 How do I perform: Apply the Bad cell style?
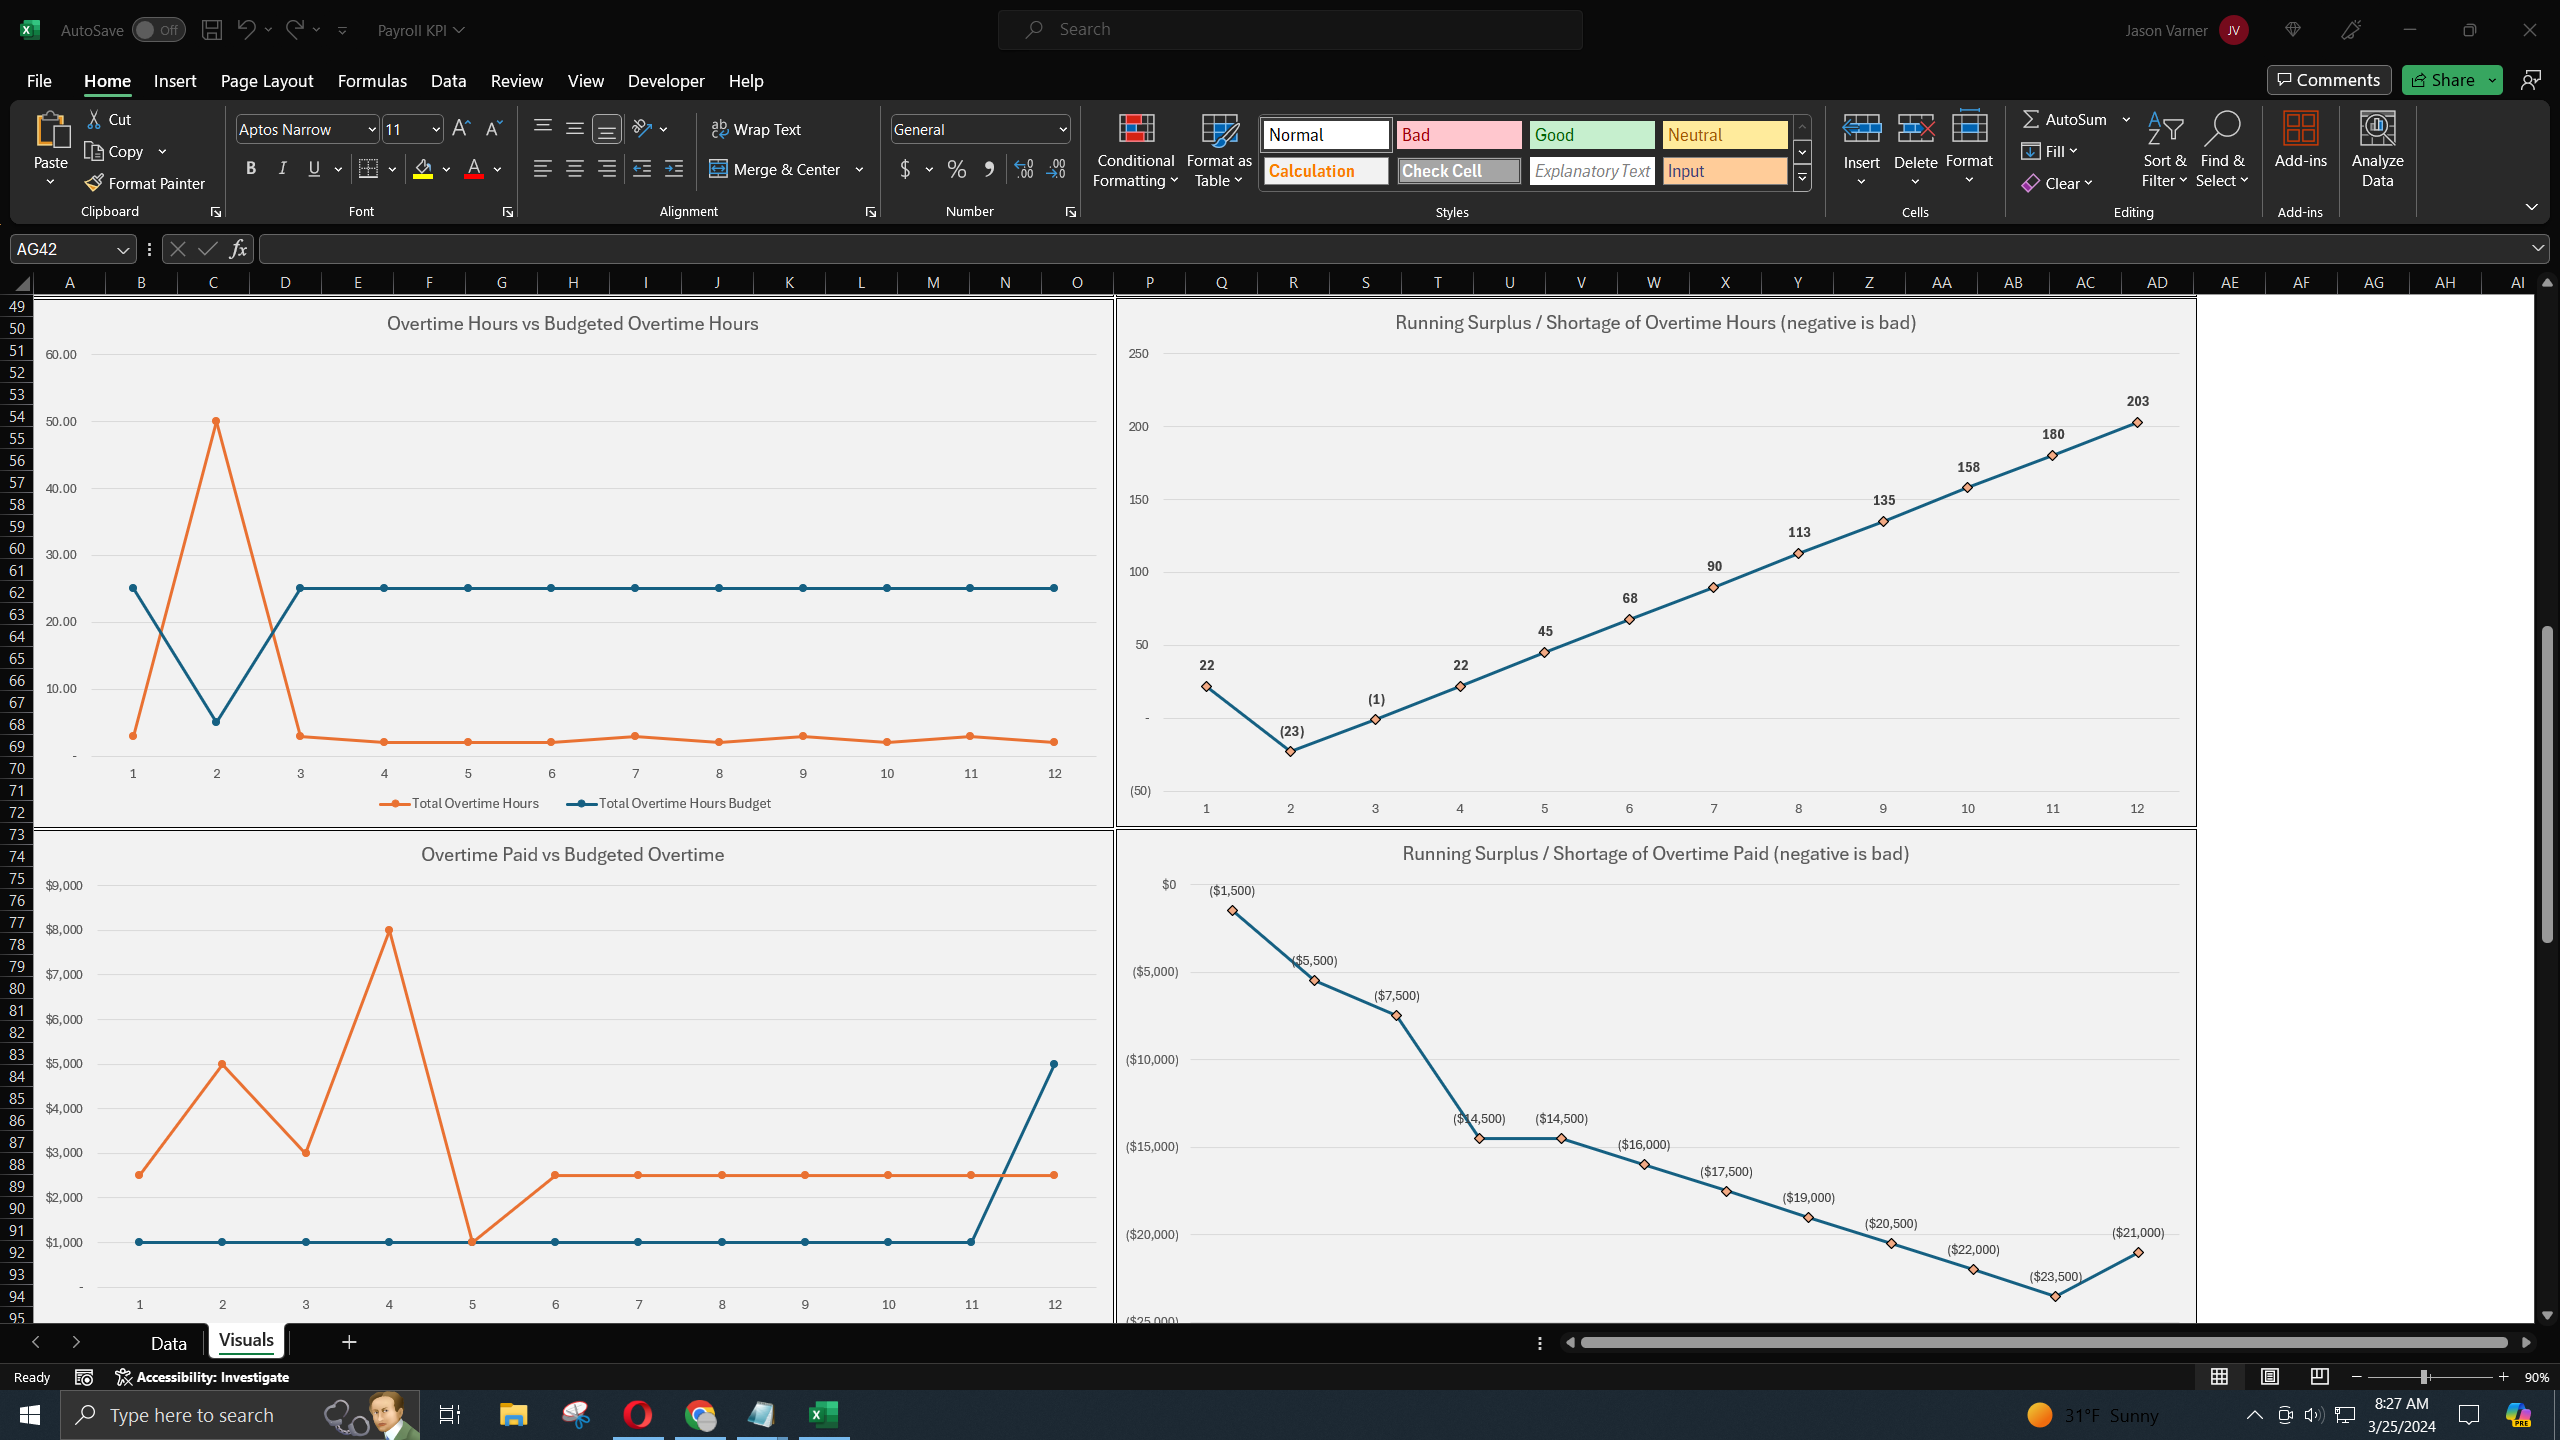pyautogui.click(x=1458, y=135)
